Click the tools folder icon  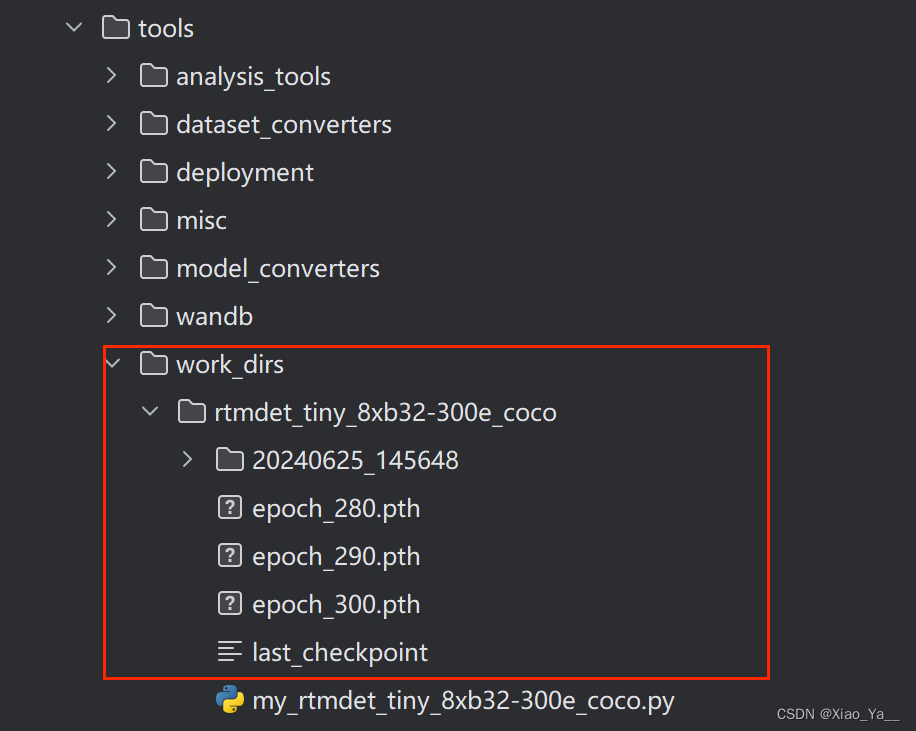[x=114, y=28]
